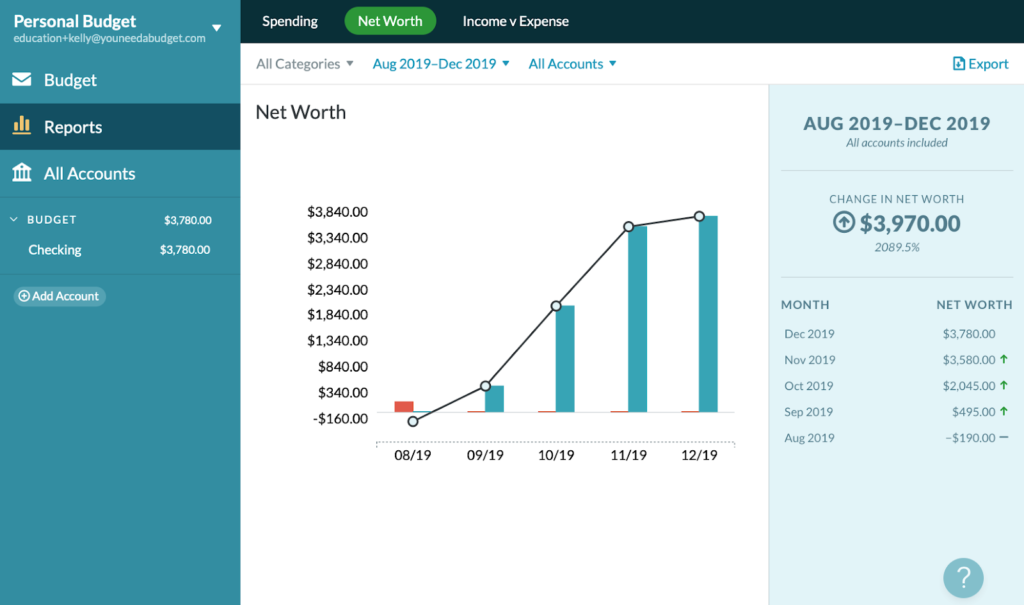Click the Add Account button
1024x605 pixels.
(59, 296)
